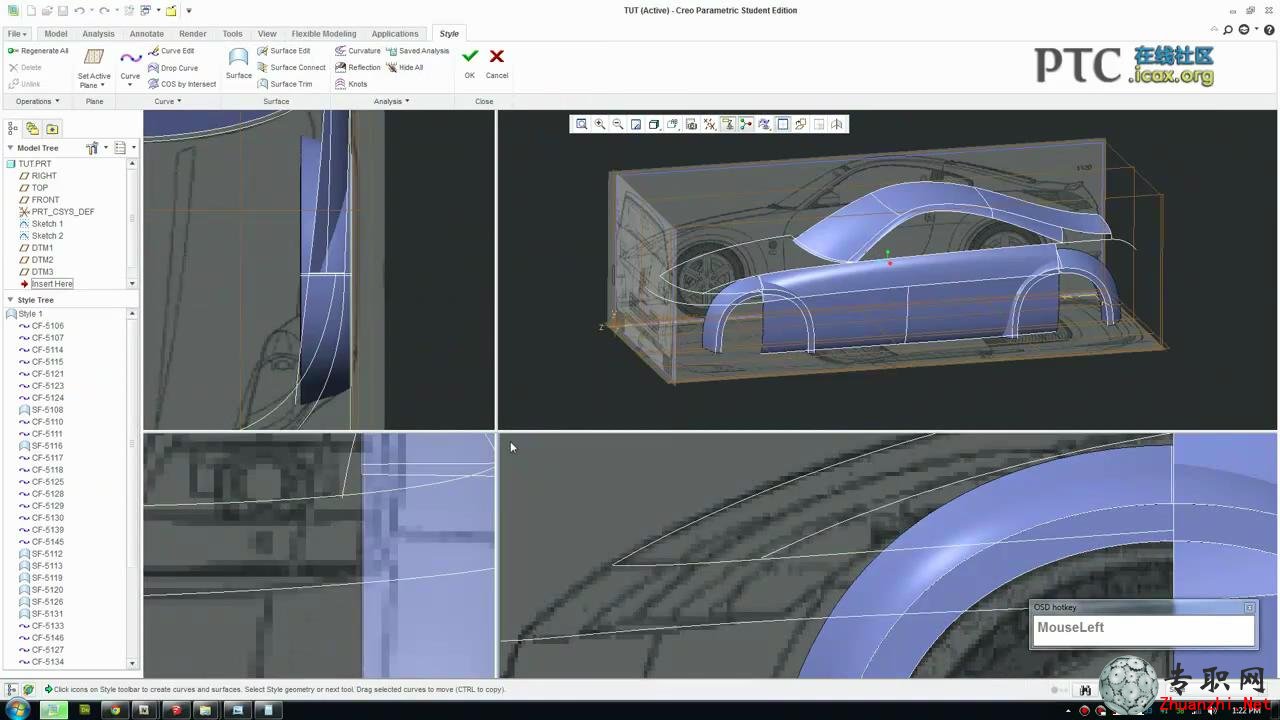This screenshot has width=1280, height=720.
Task: Click the Refit view icon
Action: click(581, 124)
